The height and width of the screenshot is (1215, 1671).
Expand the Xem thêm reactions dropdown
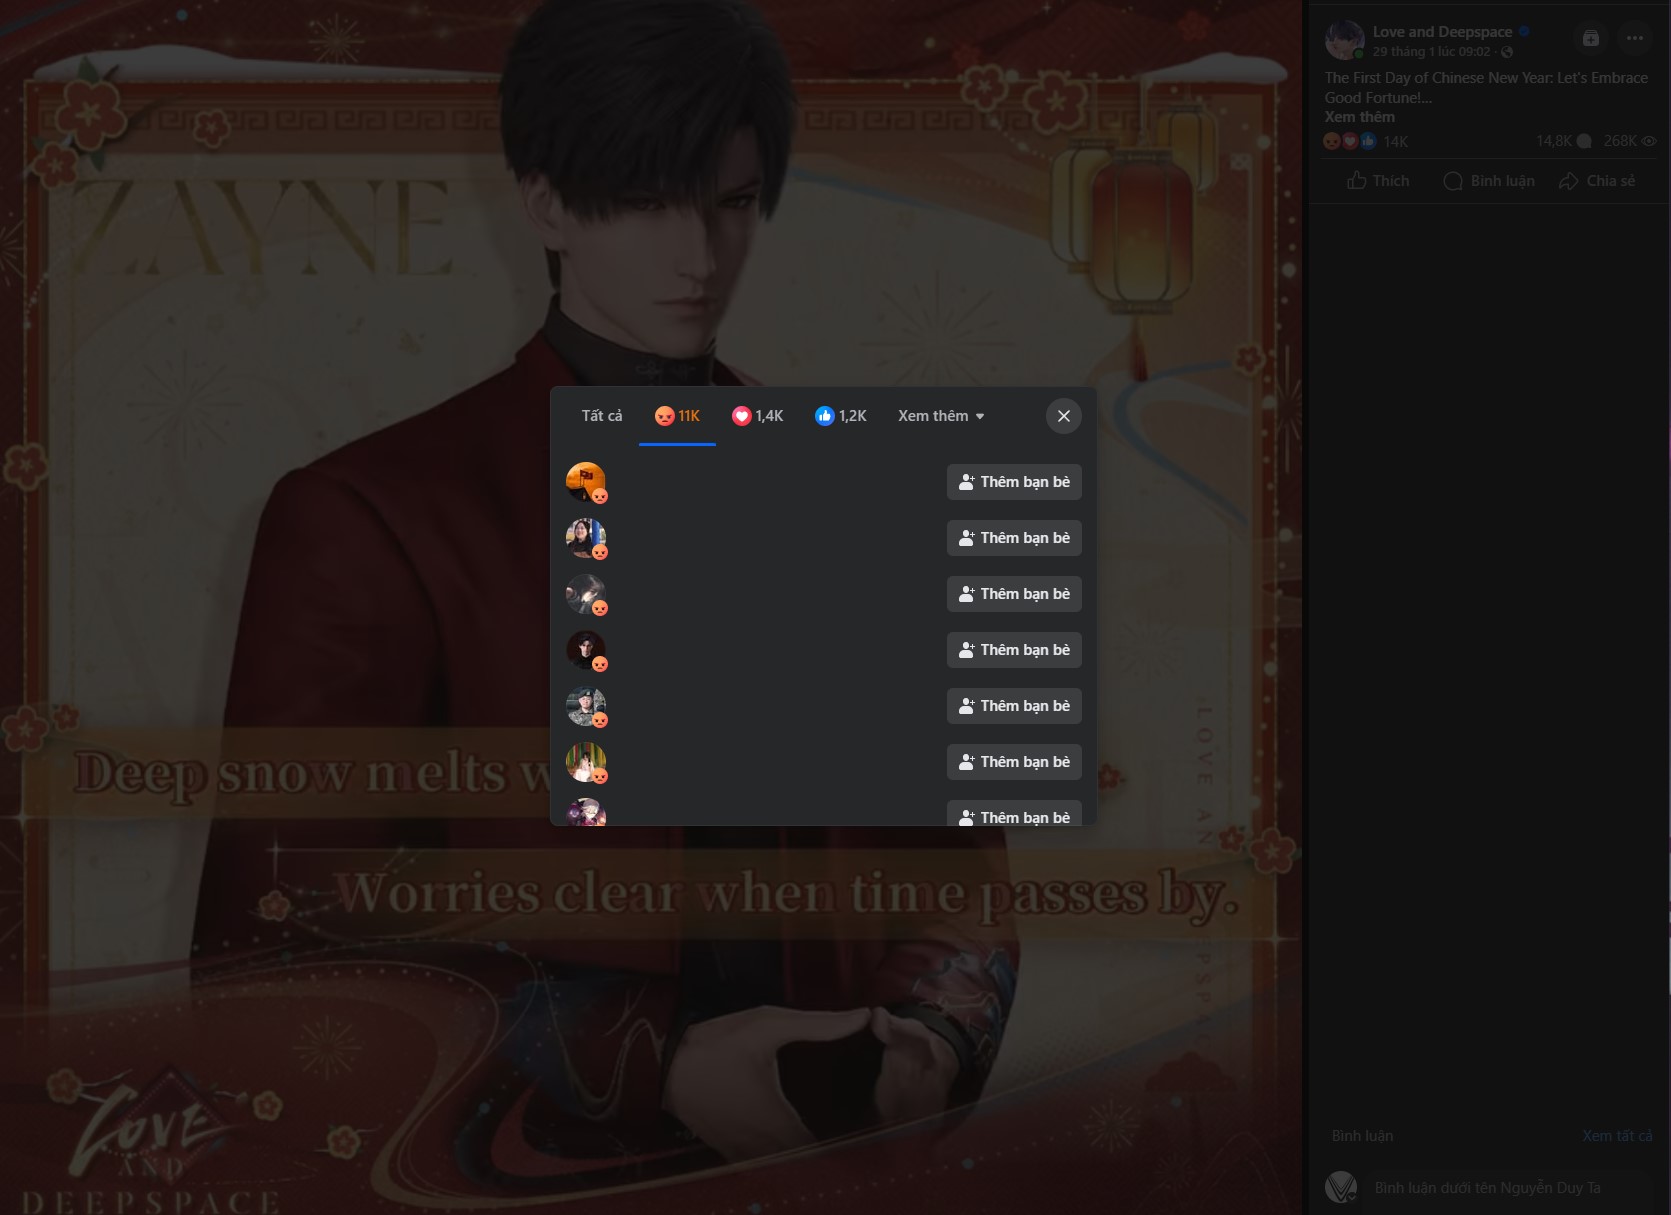pos(940,416)
